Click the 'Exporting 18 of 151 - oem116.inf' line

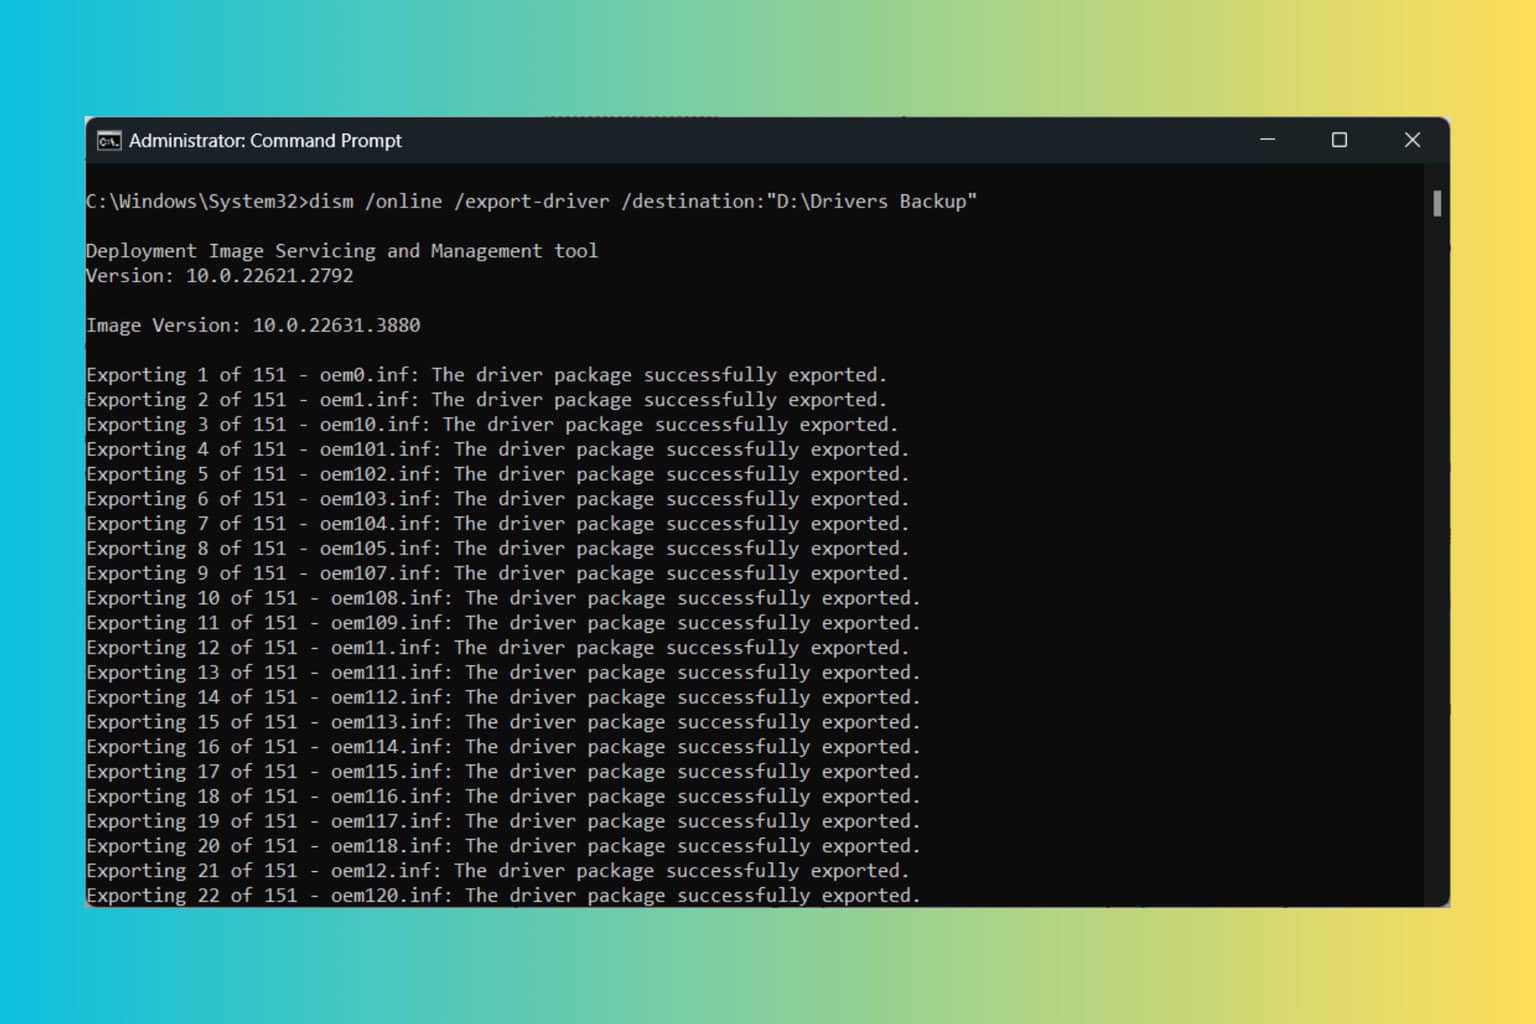point(503,797)
